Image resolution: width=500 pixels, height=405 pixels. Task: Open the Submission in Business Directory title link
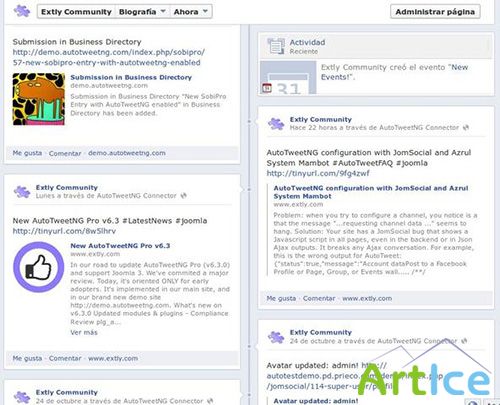coord(131,77)
